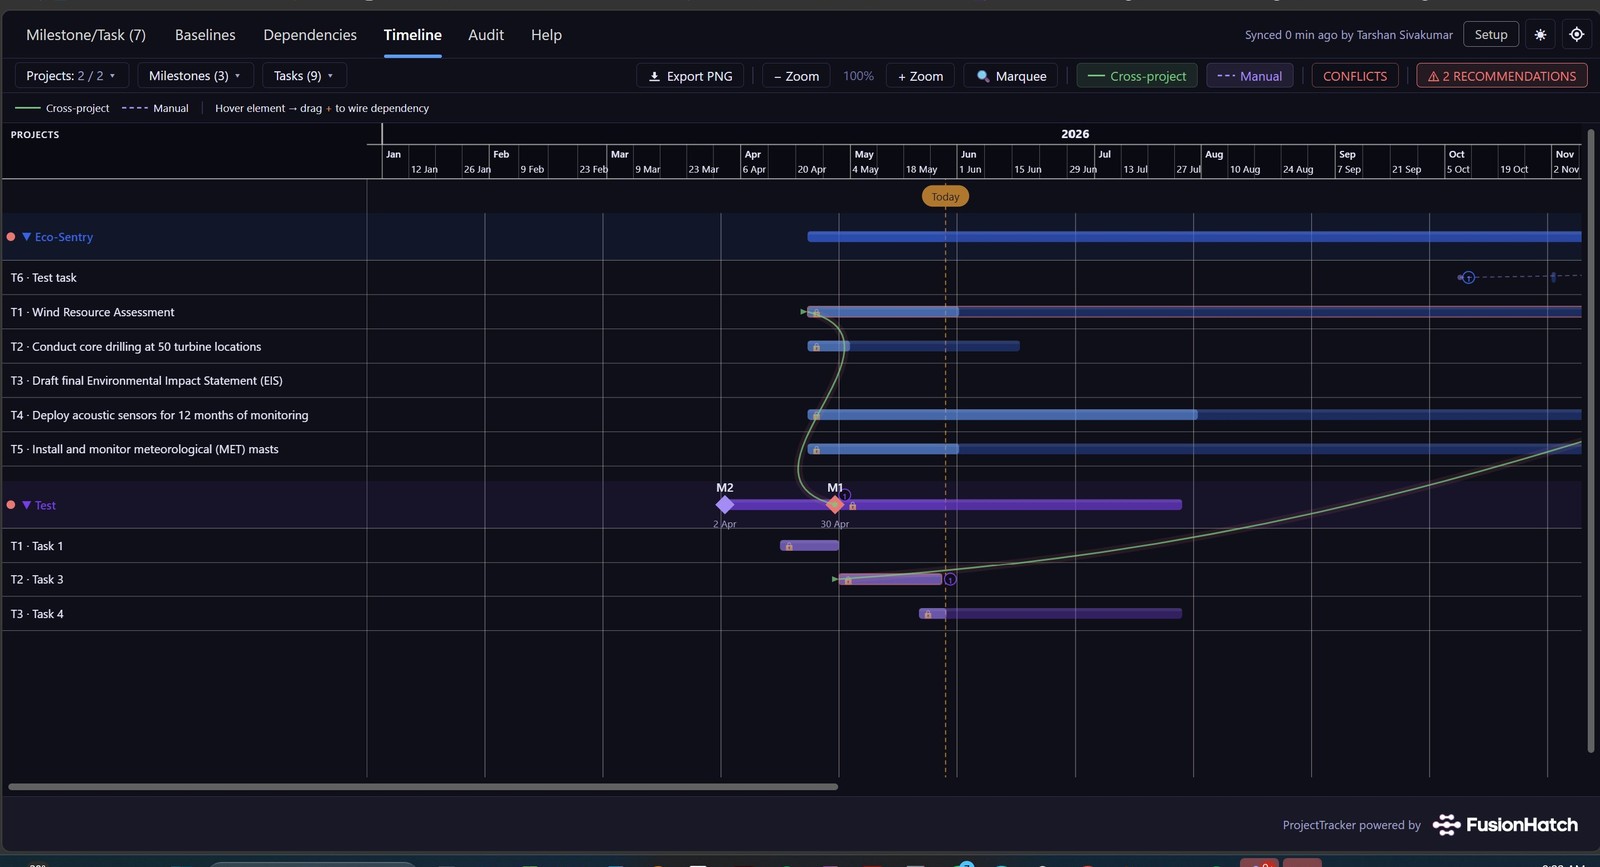Select row T2 · Task 3

pyautogui.click(x=184, y=580)
